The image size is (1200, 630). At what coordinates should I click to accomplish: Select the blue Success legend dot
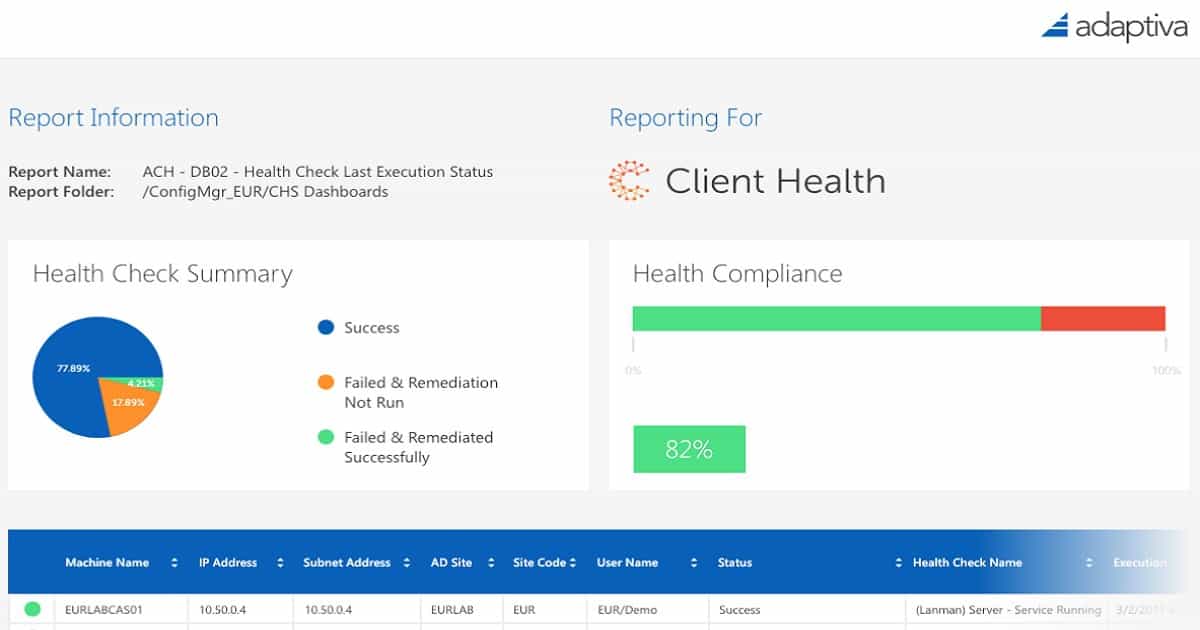point(325,327)
